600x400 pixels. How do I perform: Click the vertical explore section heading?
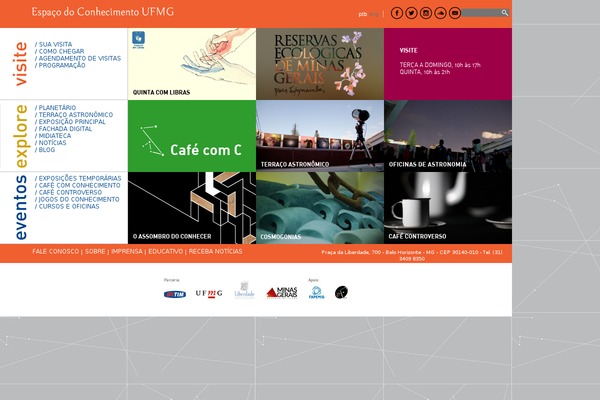pos(21,136)
